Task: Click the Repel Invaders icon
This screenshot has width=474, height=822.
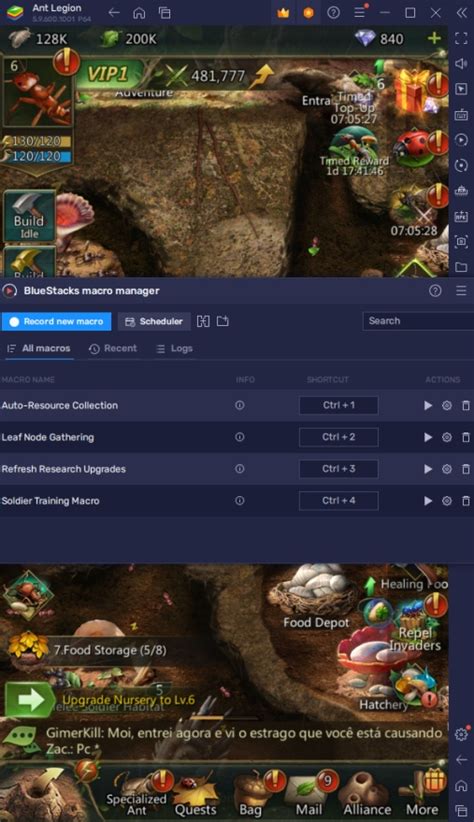Action: 416,626
